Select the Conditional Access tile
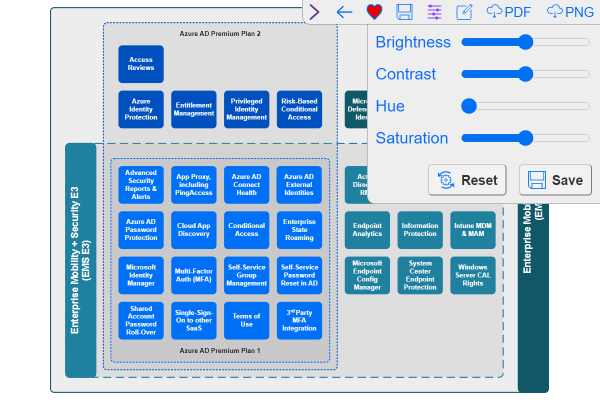 click(246, 230)
